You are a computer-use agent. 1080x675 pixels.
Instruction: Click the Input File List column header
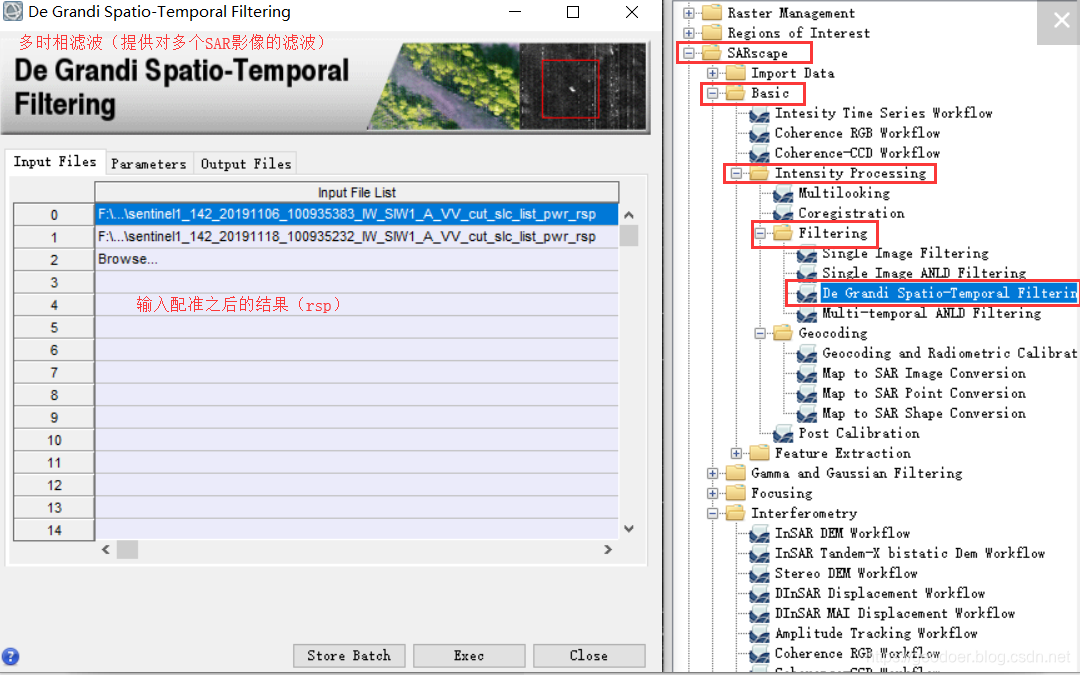[x=357, y=192]
